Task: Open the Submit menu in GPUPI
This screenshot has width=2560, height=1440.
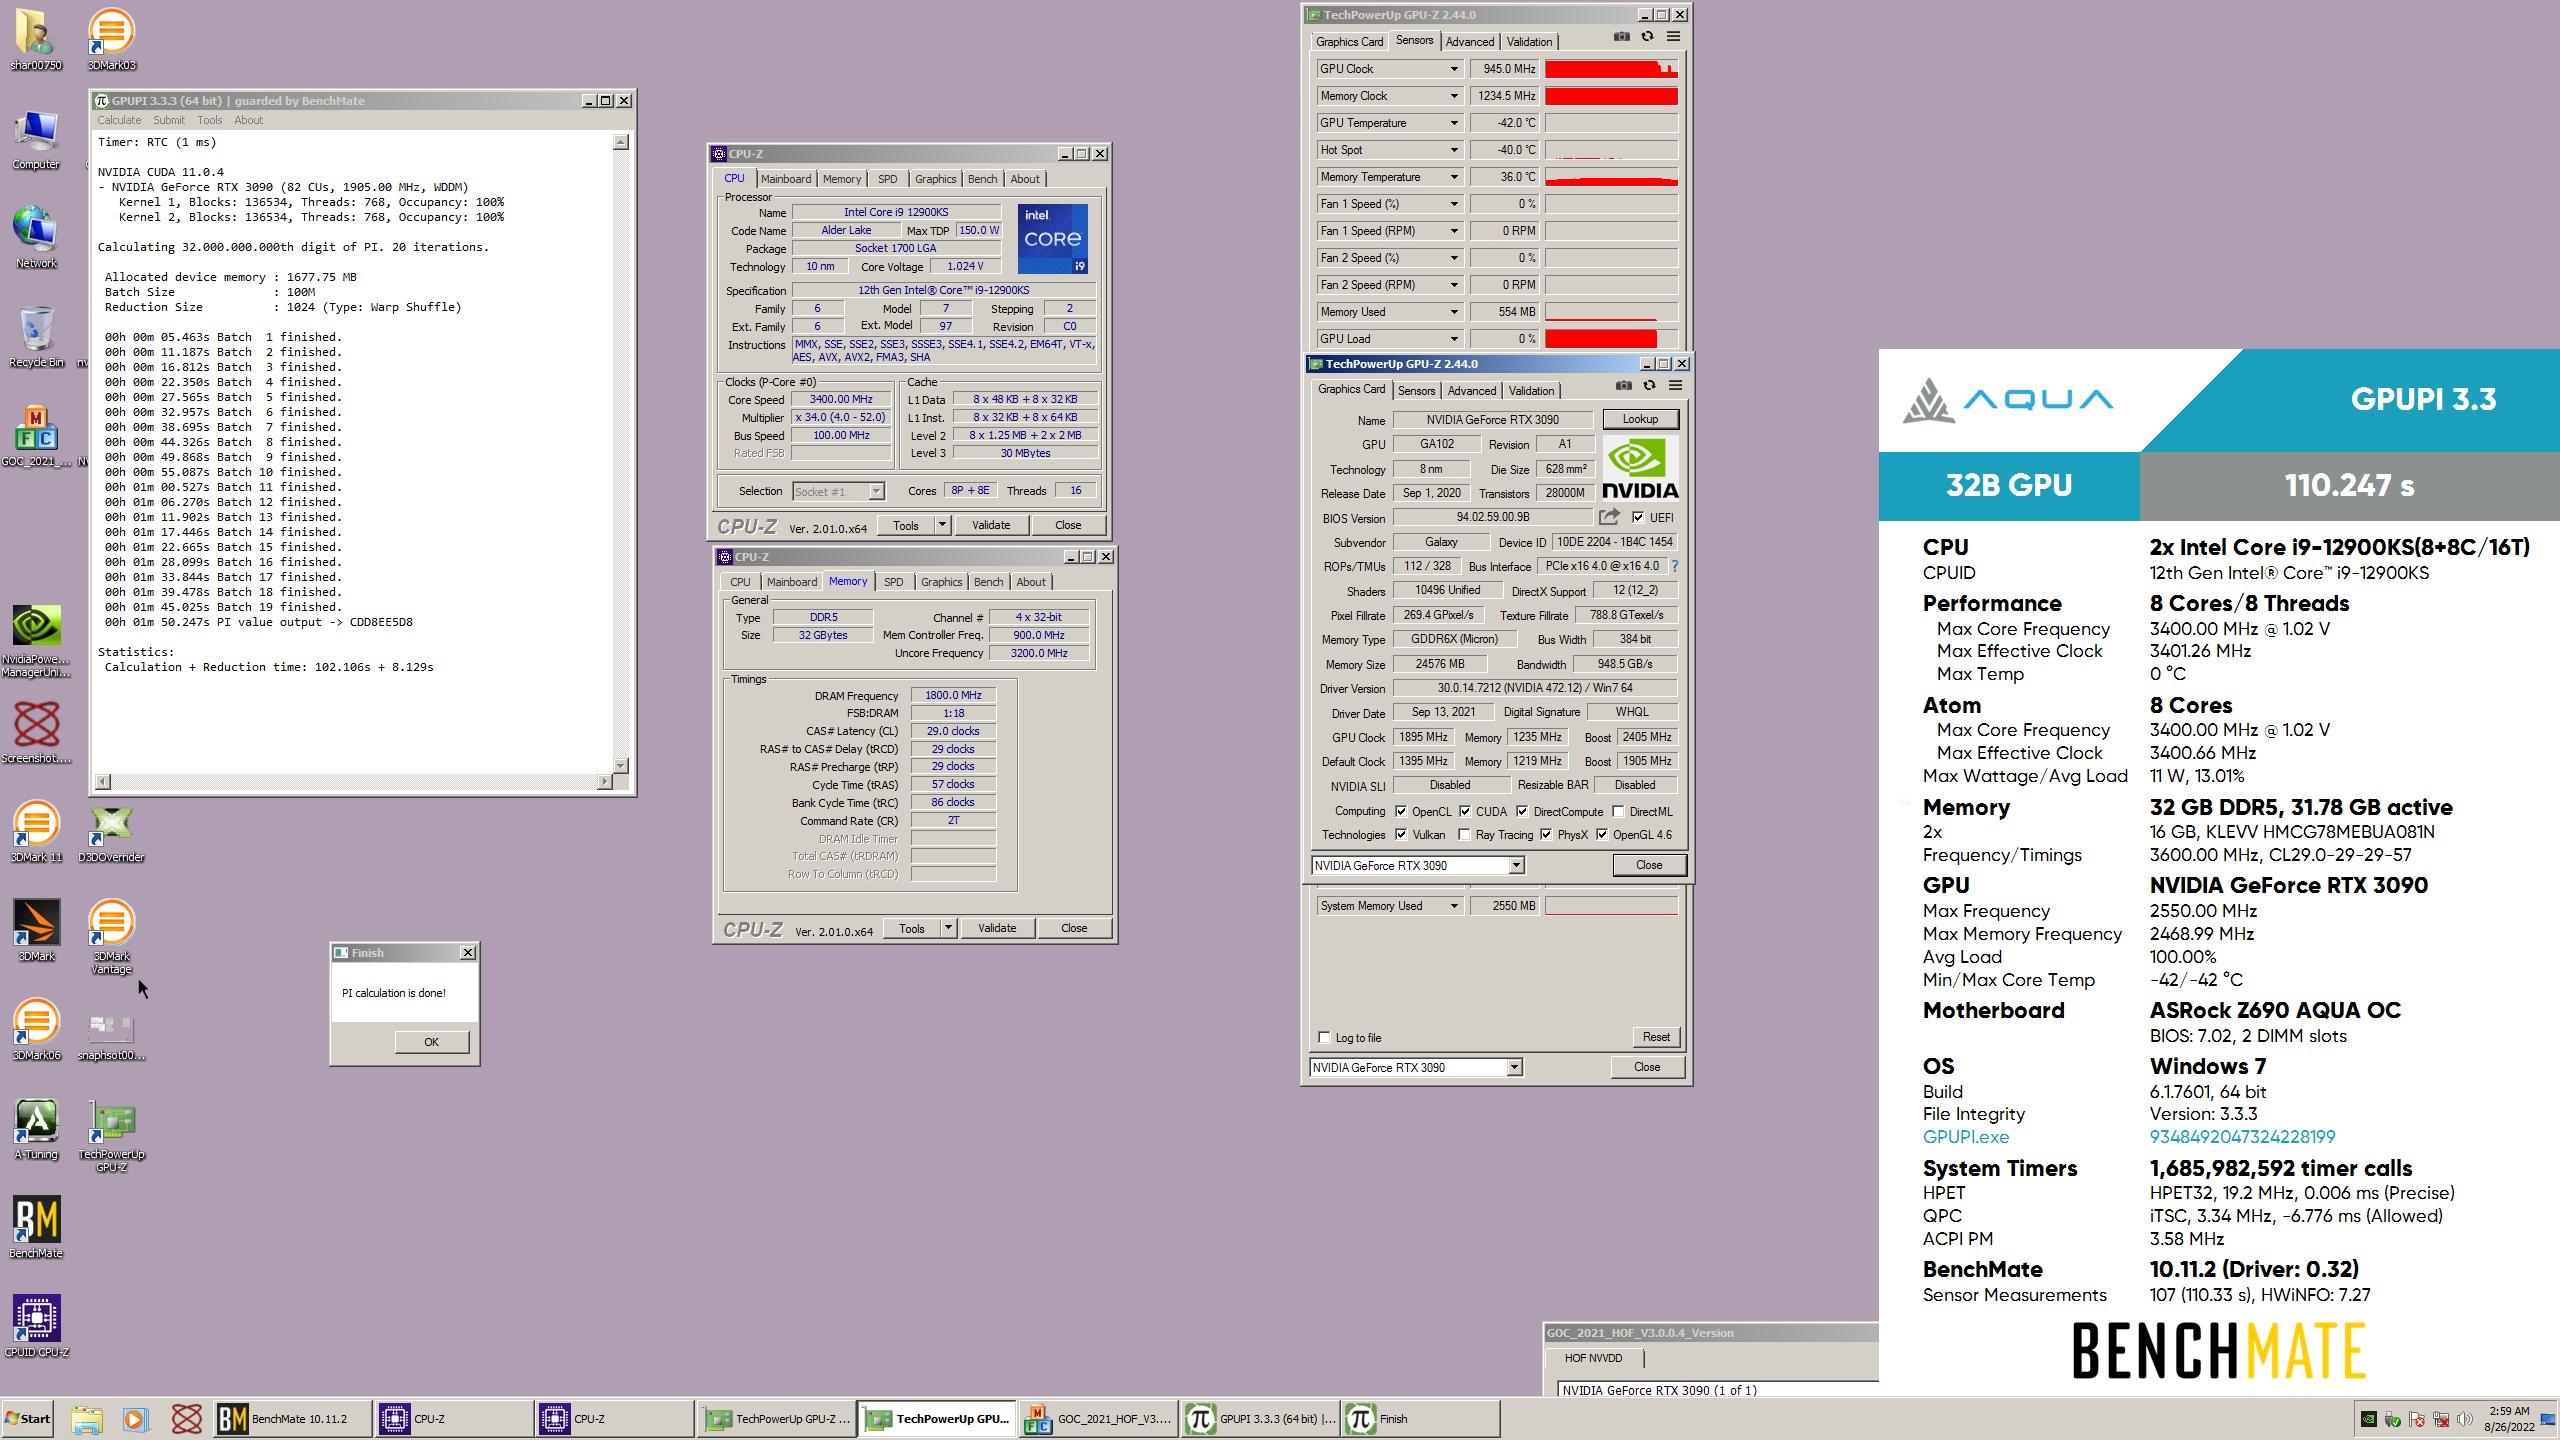Action: (x=169, y=120)
